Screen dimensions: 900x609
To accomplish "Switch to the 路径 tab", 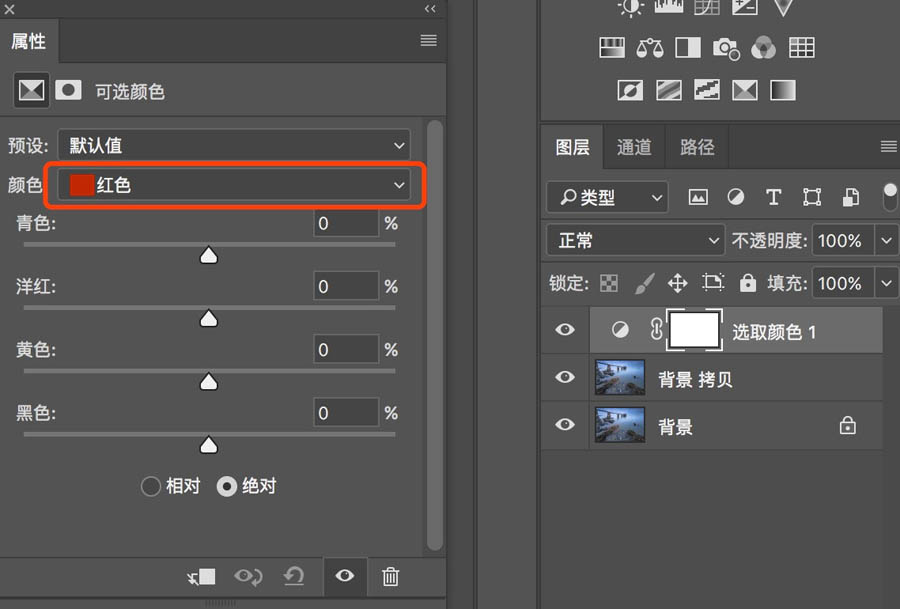I will click(x=697, y=147).
